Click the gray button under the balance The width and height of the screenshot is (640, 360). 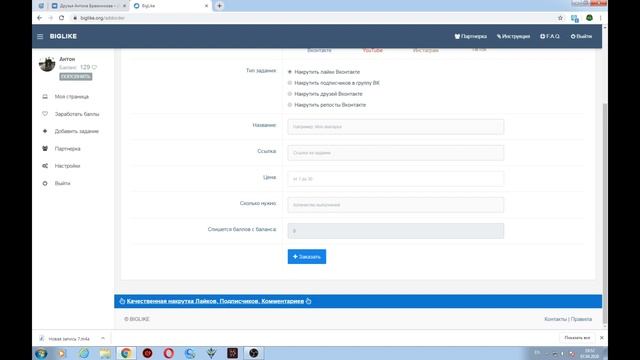pos(76,77)
